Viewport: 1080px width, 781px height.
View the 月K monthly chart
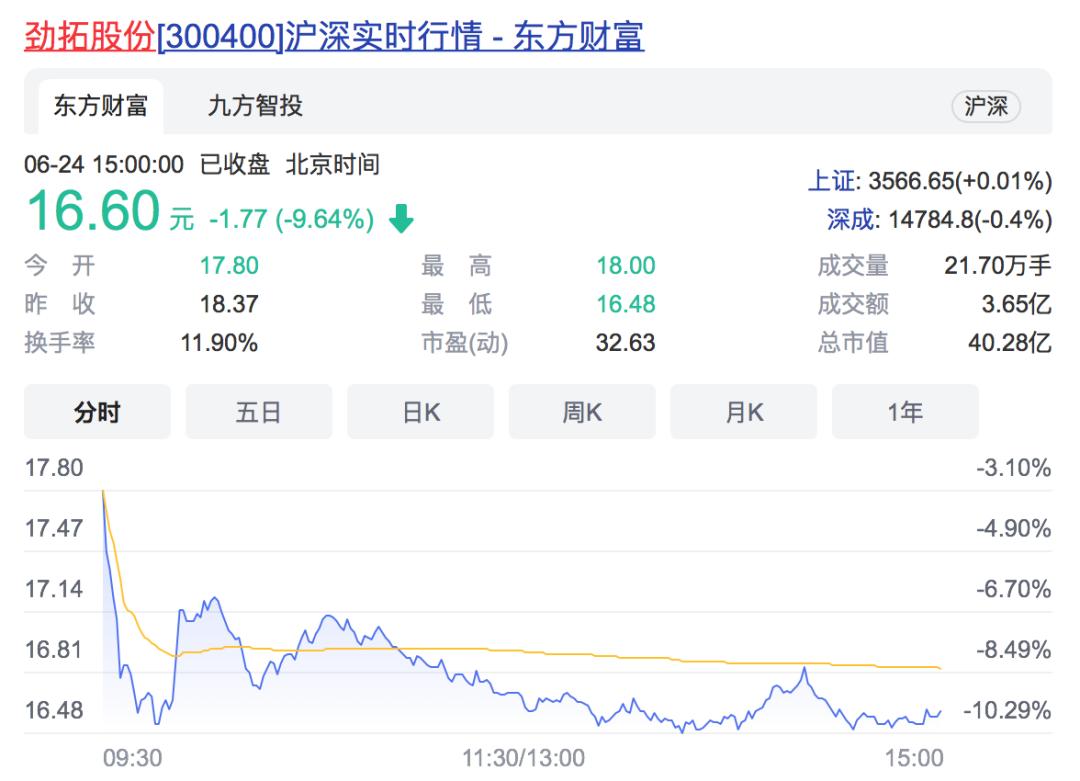[743, 411]
